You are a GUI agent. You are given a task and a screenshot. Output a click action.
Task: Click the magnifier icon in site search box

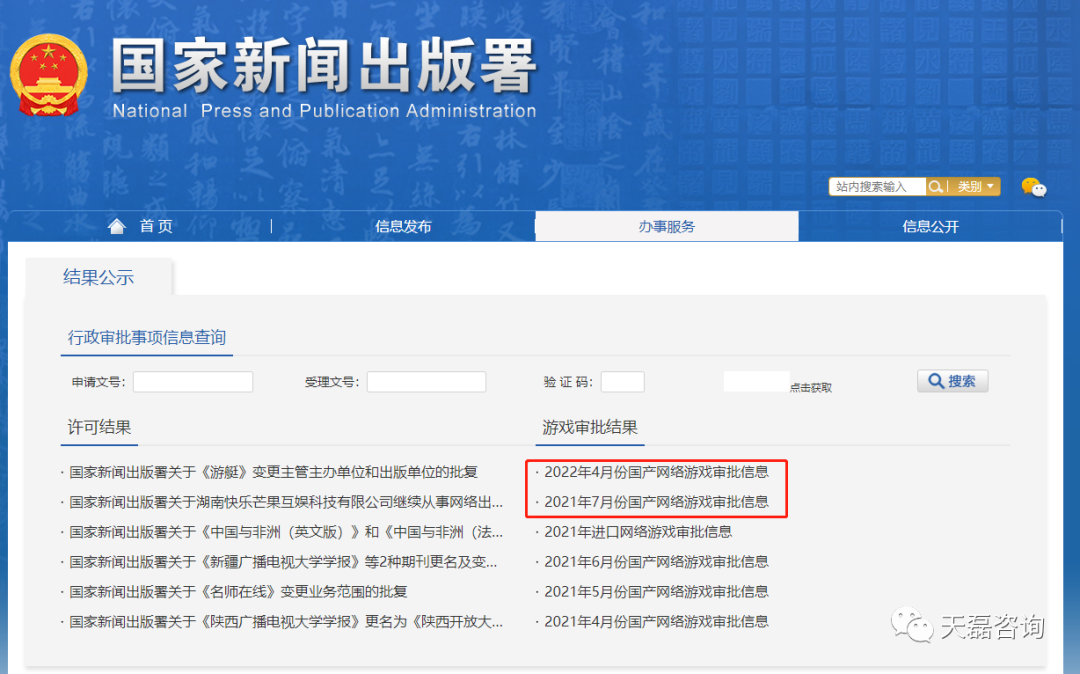point(934,186)
